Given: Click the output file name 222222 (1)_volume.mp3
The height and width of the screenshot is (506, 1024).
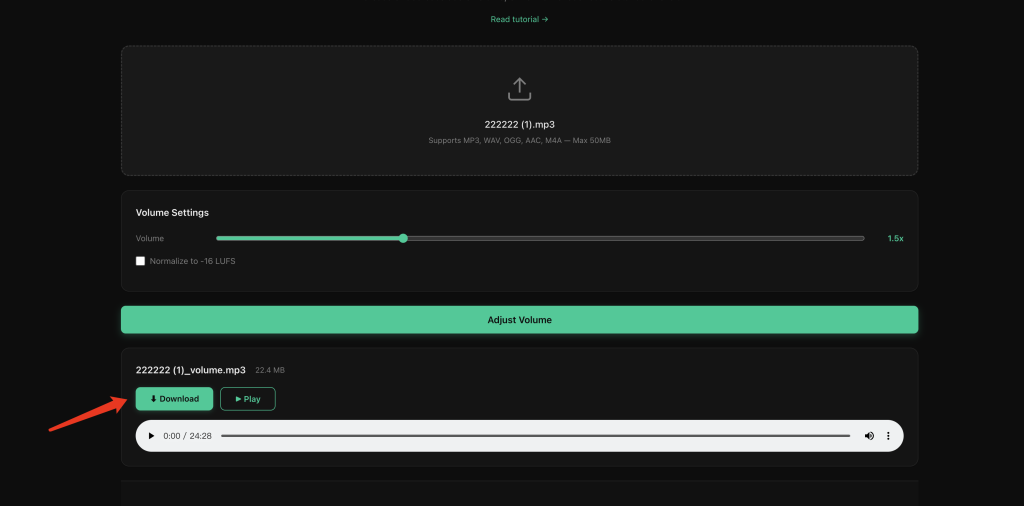Looking at the screenshot, I should 191,370.
